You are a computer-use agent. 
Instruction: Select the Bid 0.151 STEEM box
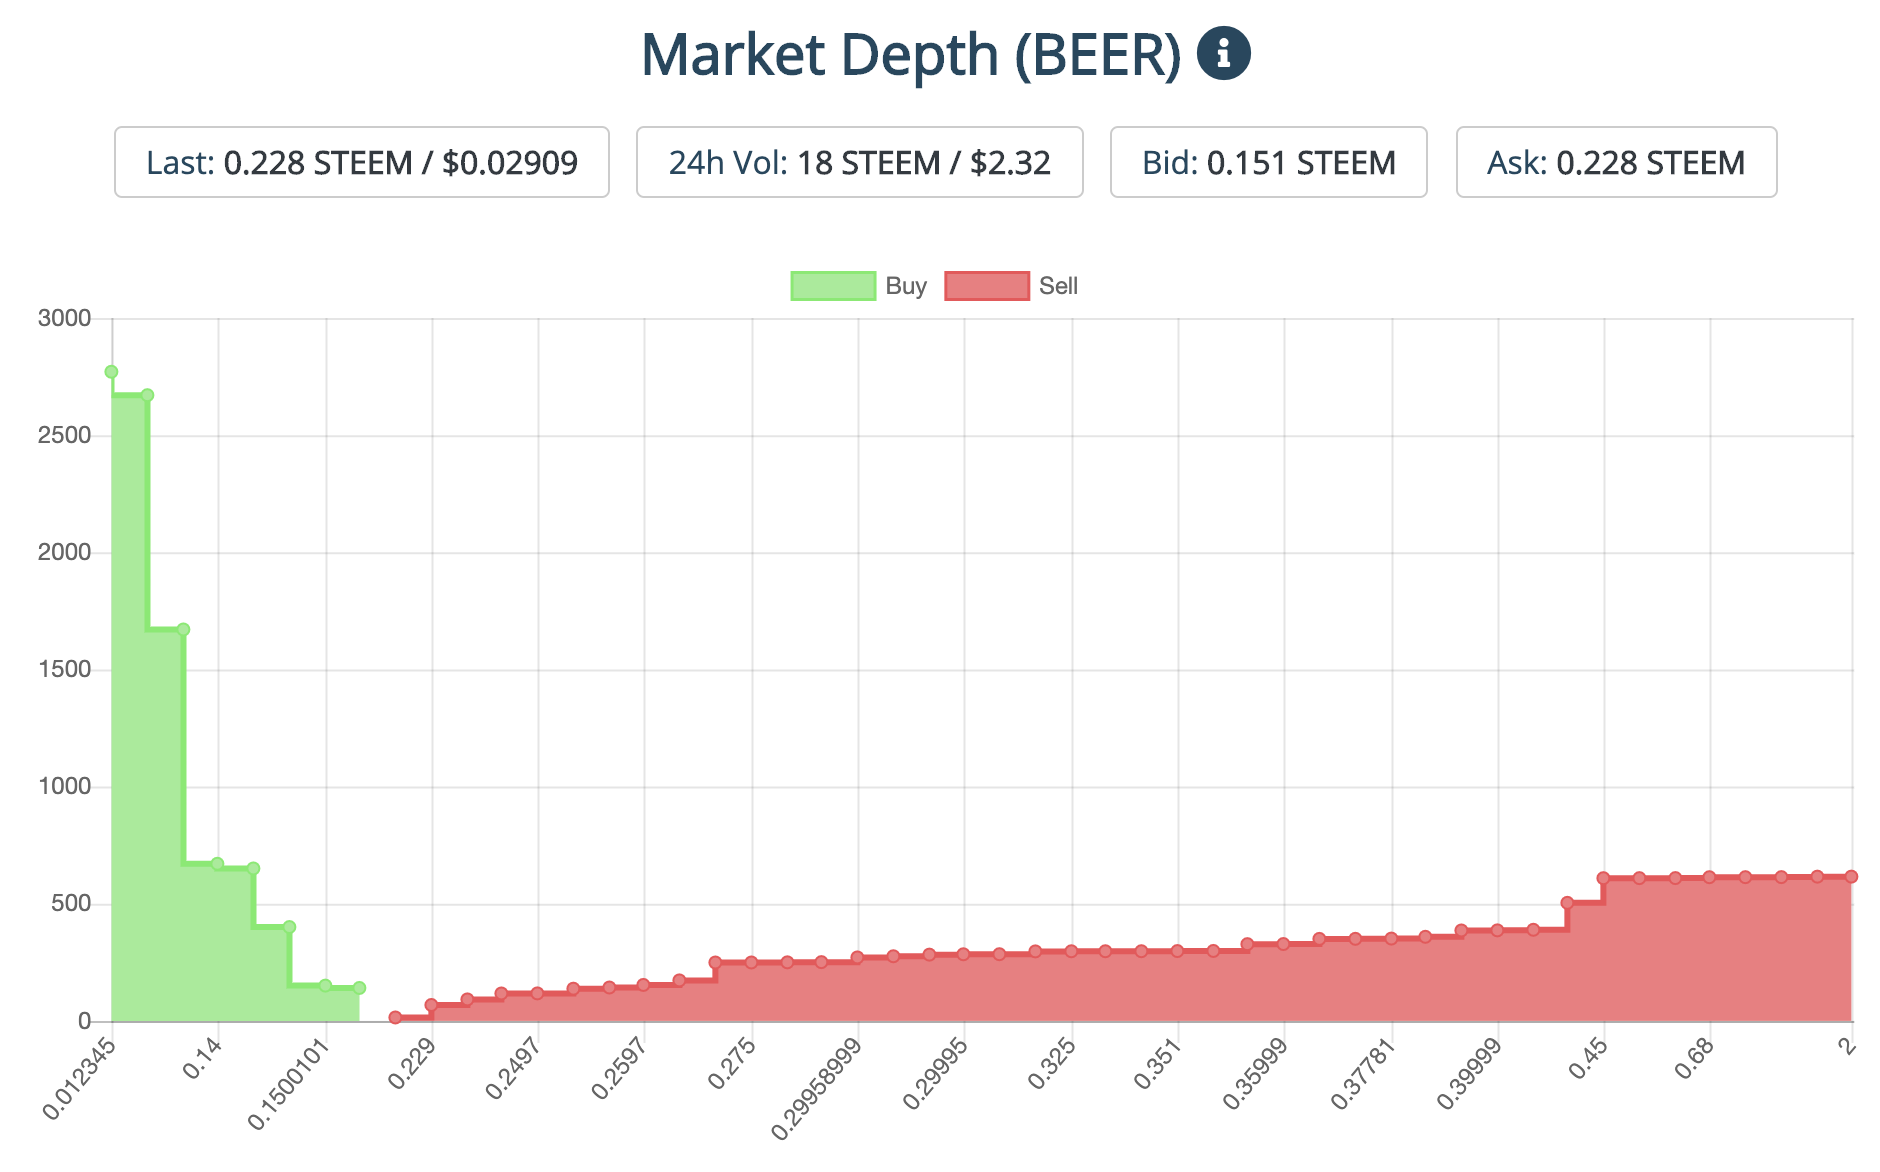[1268, 162]
